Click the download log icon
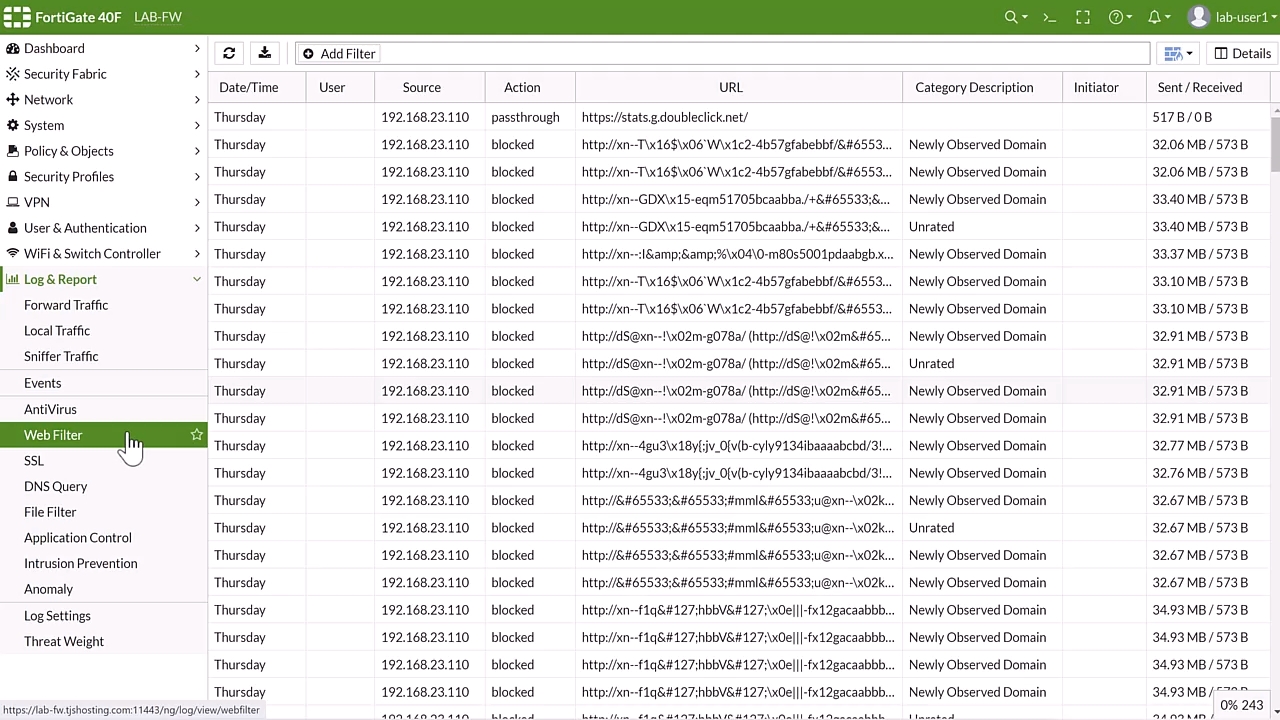The height and width of the screenshot is (720, 1280). [264, 53]
